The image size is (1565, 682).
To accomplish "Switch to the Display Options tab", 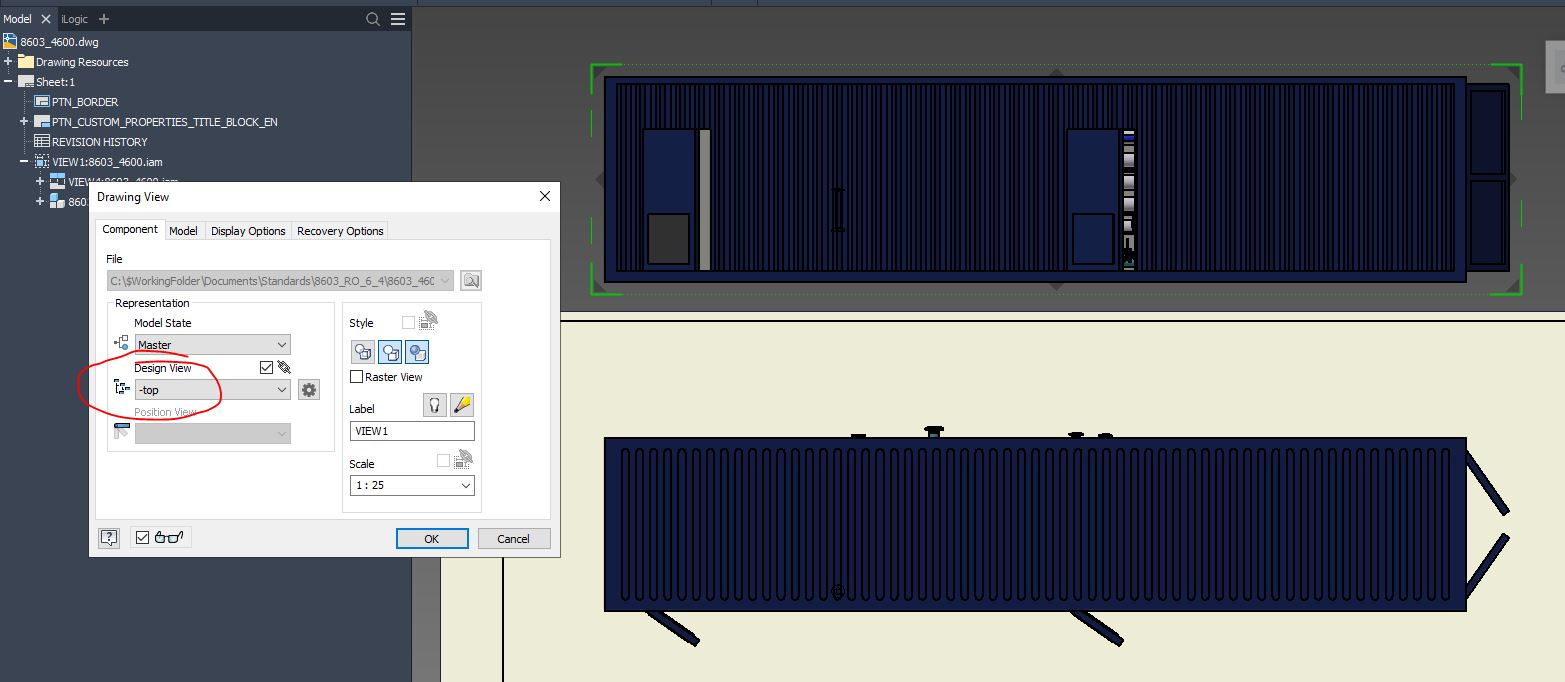I will [247, 230].
